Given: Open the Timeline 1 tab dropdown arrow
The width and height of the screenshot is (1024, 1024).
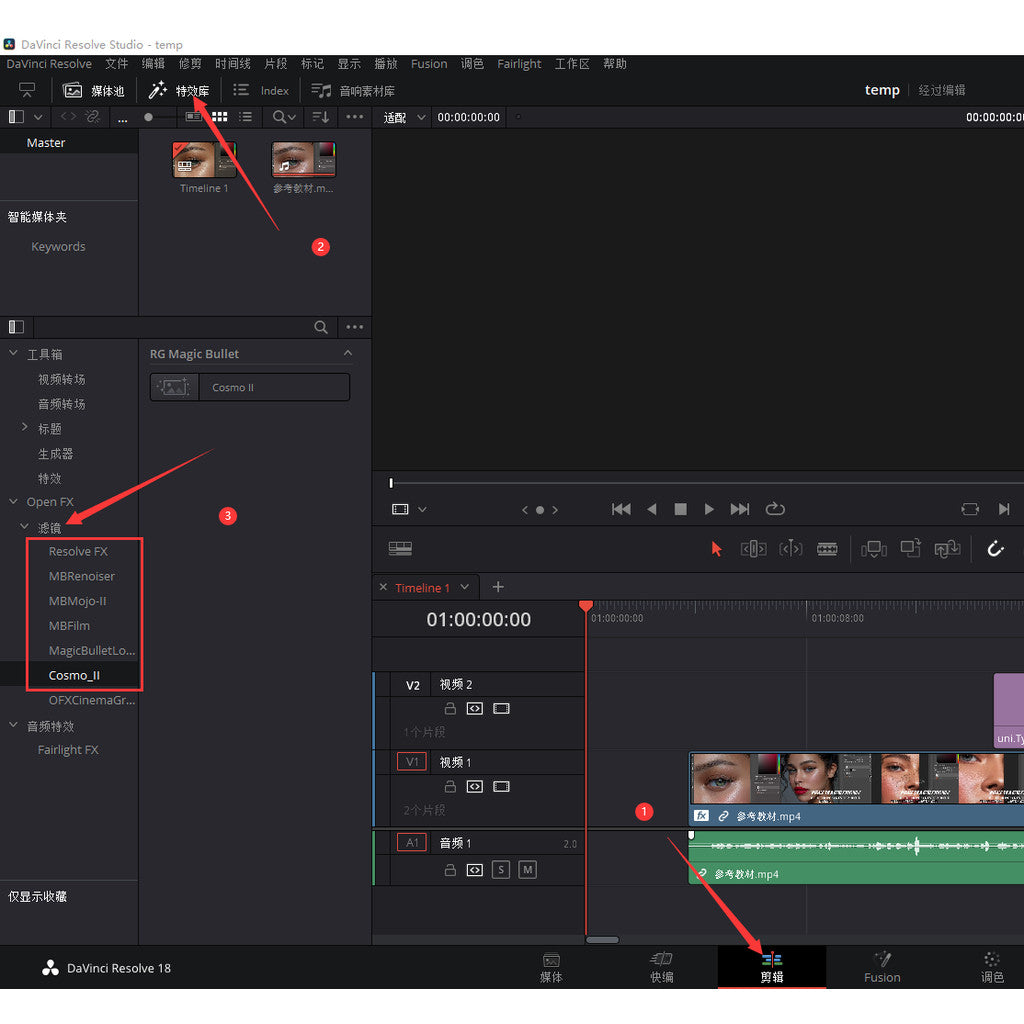Looking at the screenshot, I should click(x=464, y=587).
